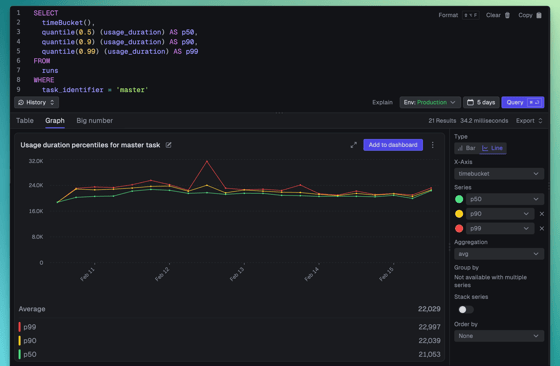Click the '34.2 milliseconds' text

[484, 121]
